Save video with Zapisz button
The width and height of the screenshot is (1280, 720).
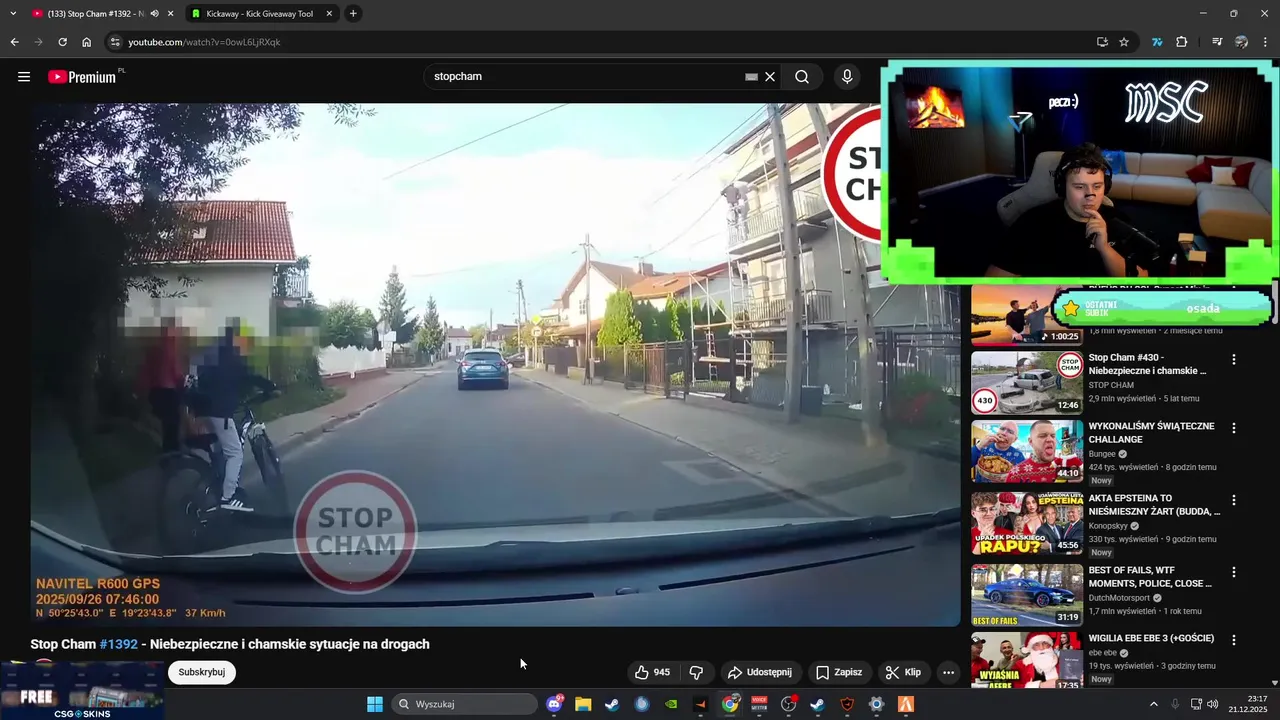point(838,673)
